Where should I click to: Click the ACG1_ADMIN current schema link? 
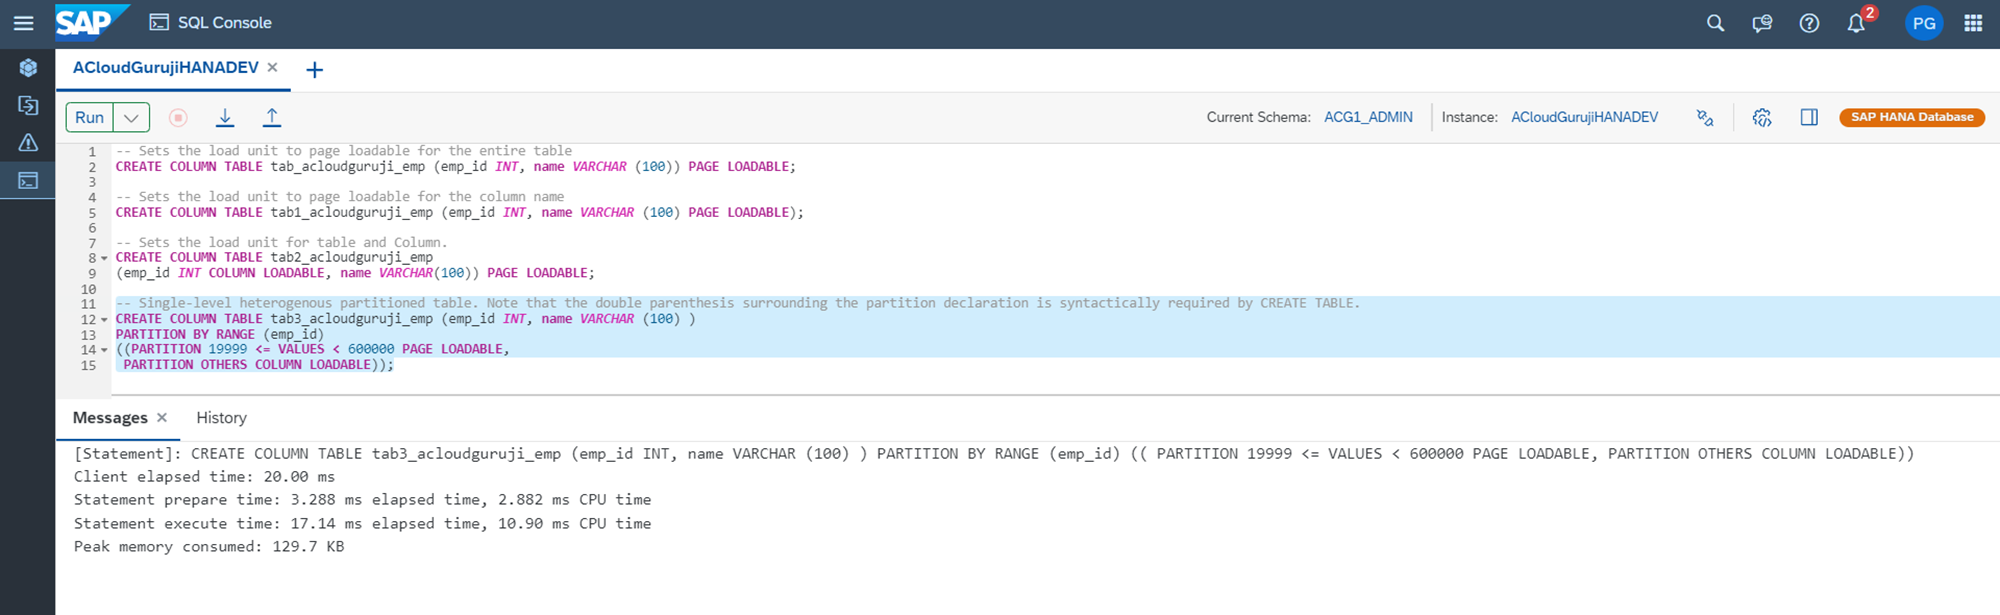(x=1368, y=117)
